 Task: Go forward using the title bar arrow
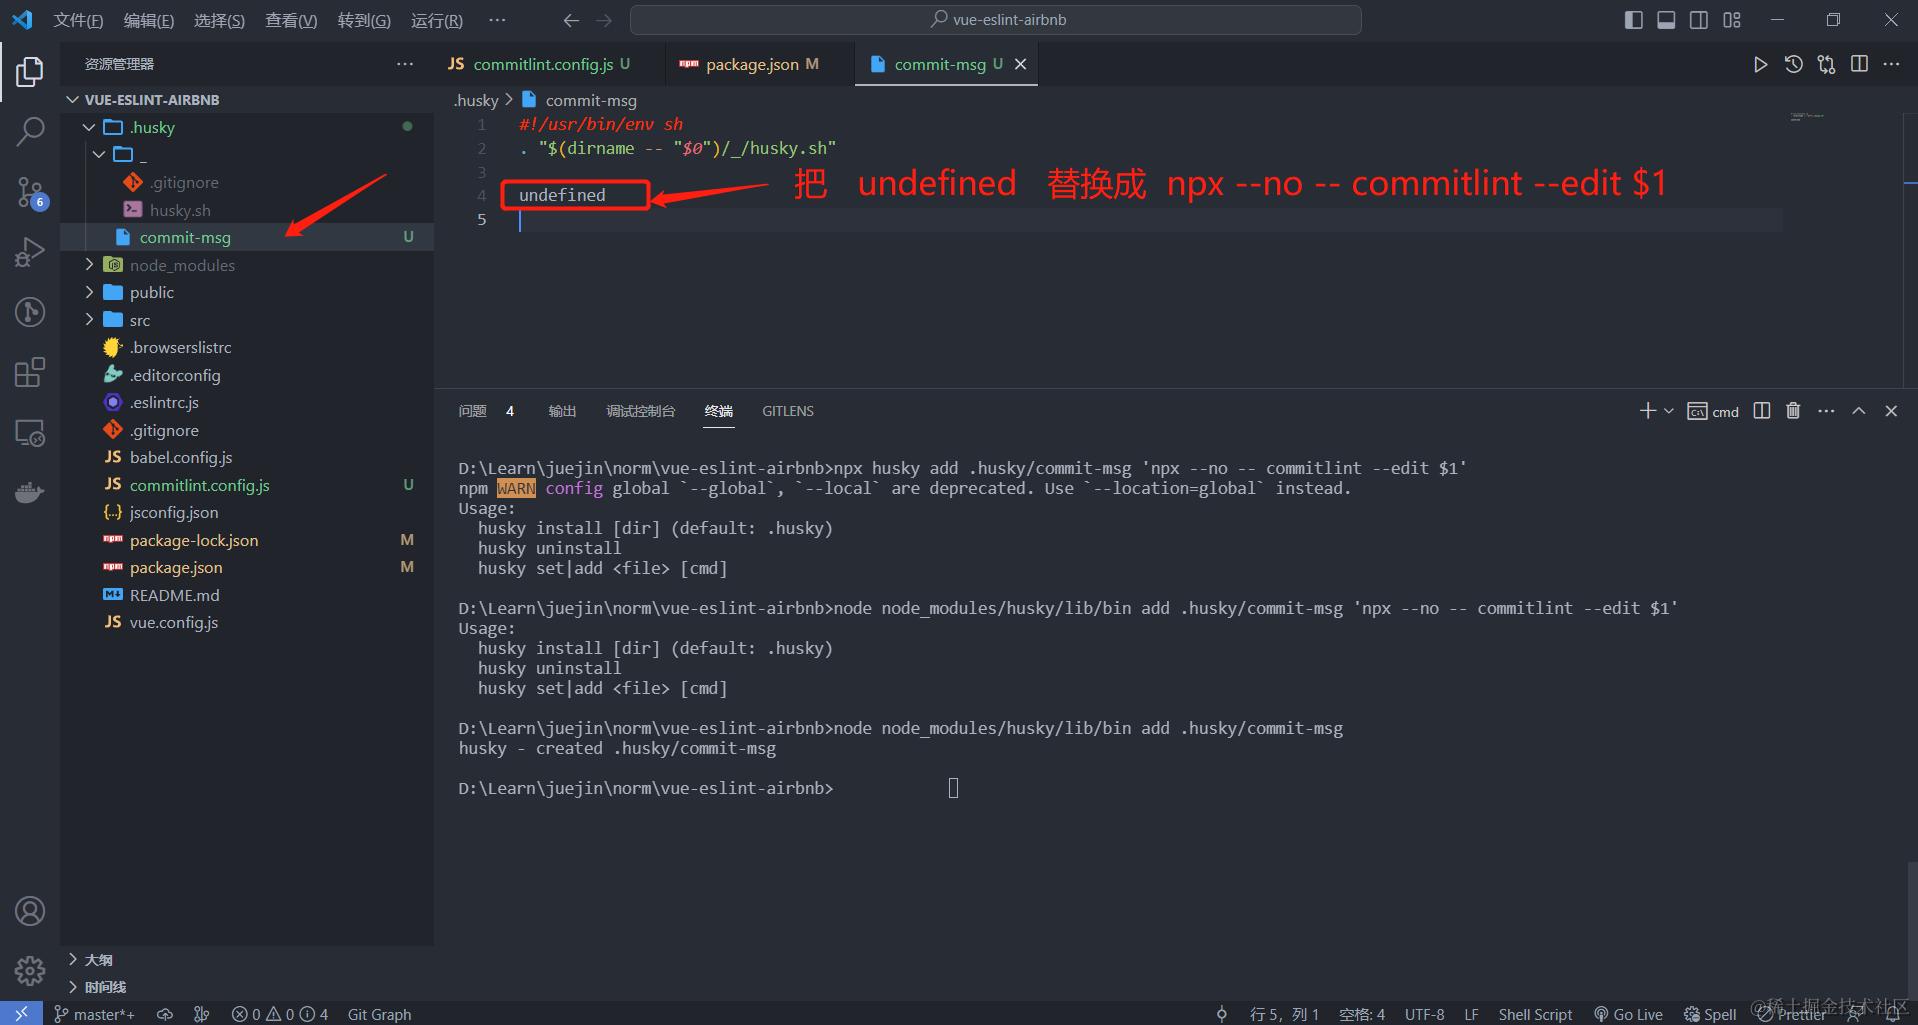click(604, 20)
